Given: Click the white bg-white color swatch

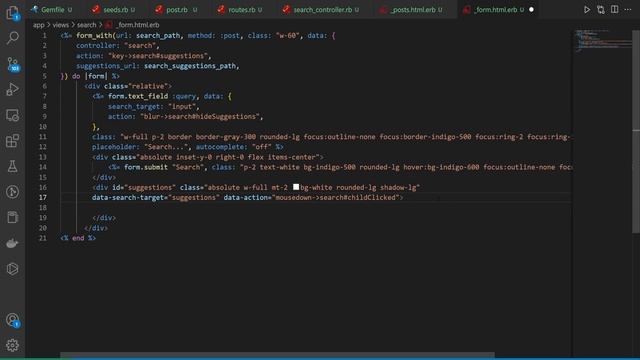Looking at the screenshot, I should (296, 187).
